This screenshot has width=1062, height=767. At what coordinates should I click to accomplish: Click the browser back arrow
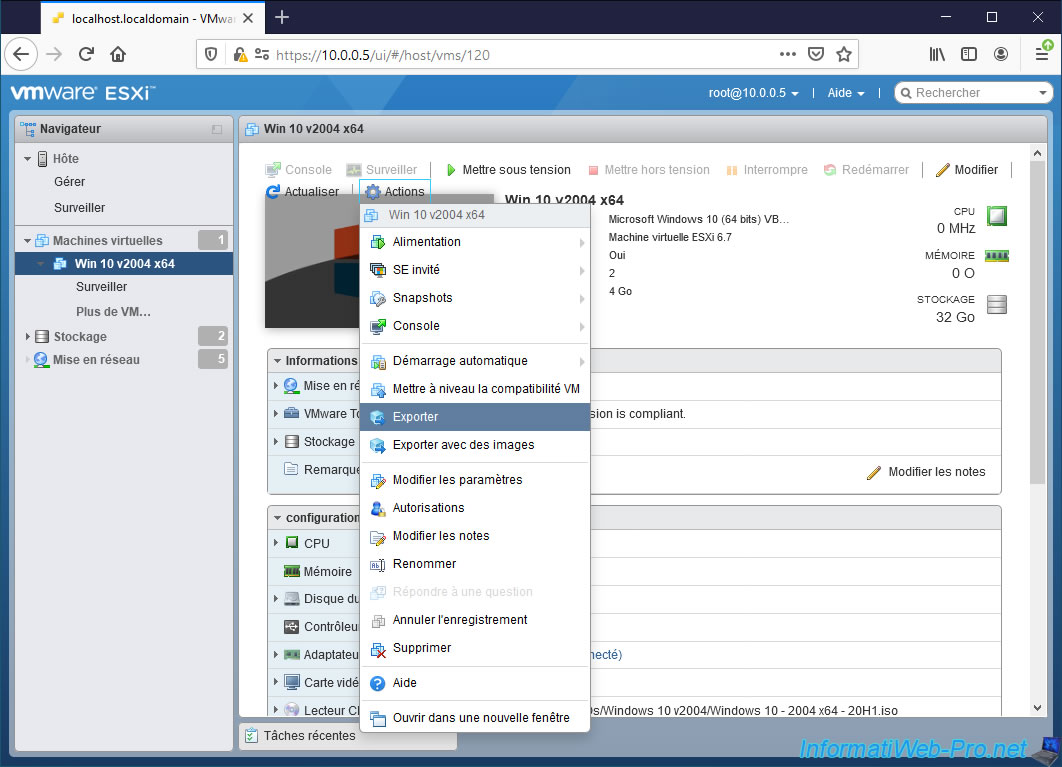pyautogui.click(x=21, y=54)
